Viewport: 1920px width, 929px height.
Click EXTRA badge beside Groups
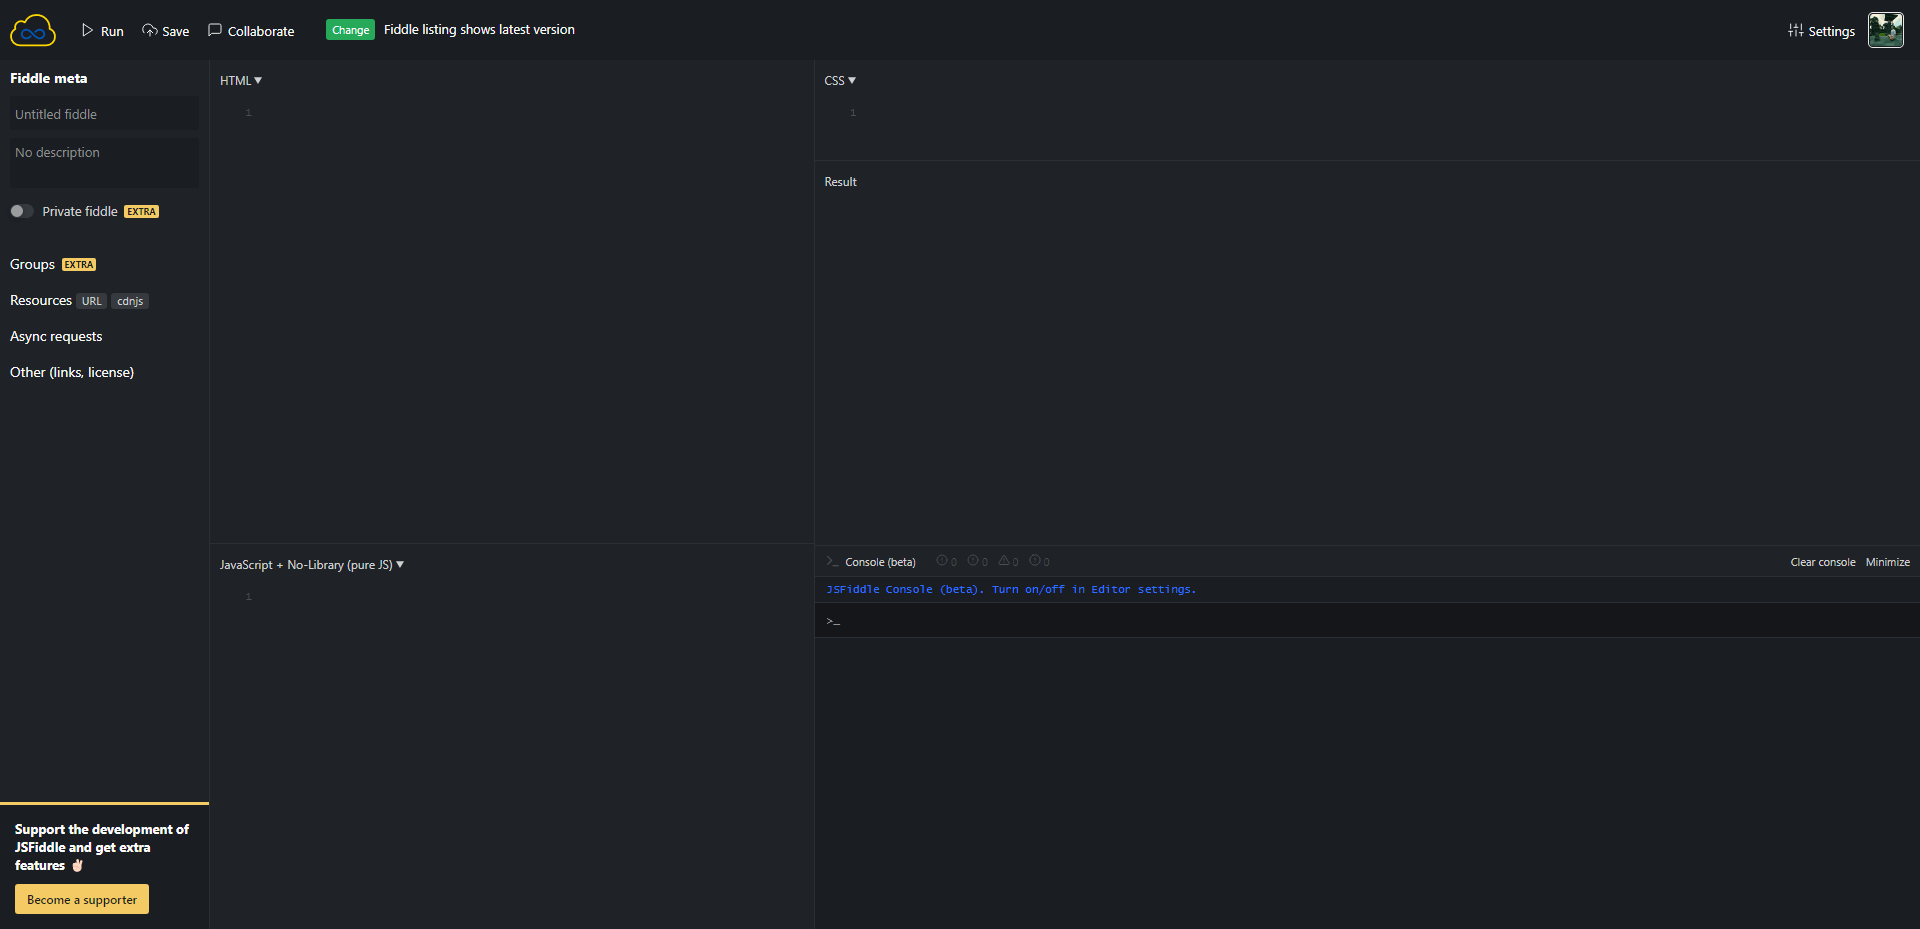pos(79,265)
